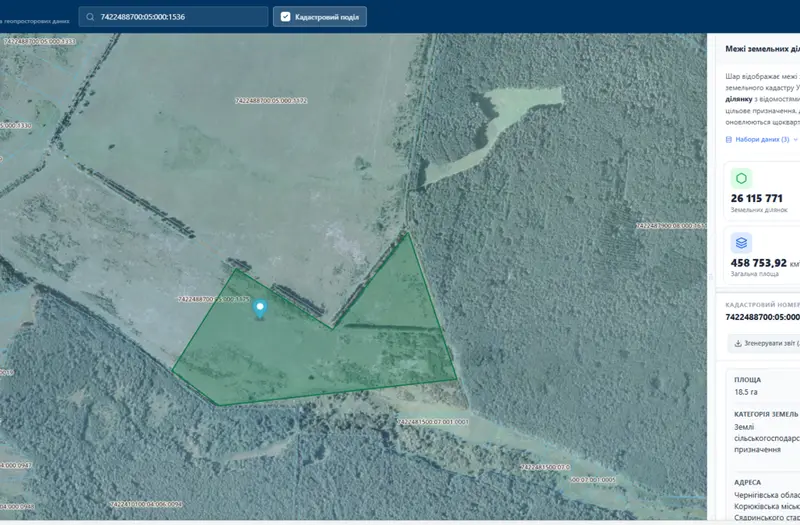Click the magnifier icon in the search field
The width and height of the screenshot is (800, 525).
pos(90,17)
